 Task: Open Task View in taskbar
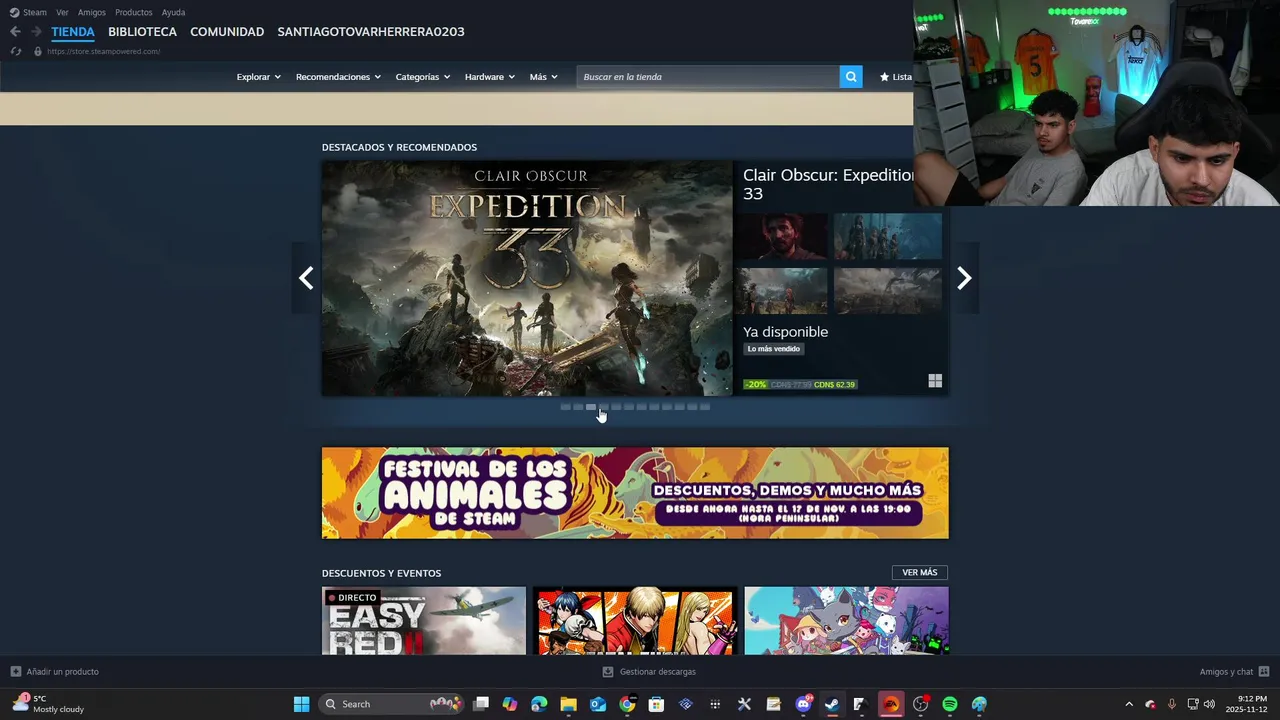481,704
